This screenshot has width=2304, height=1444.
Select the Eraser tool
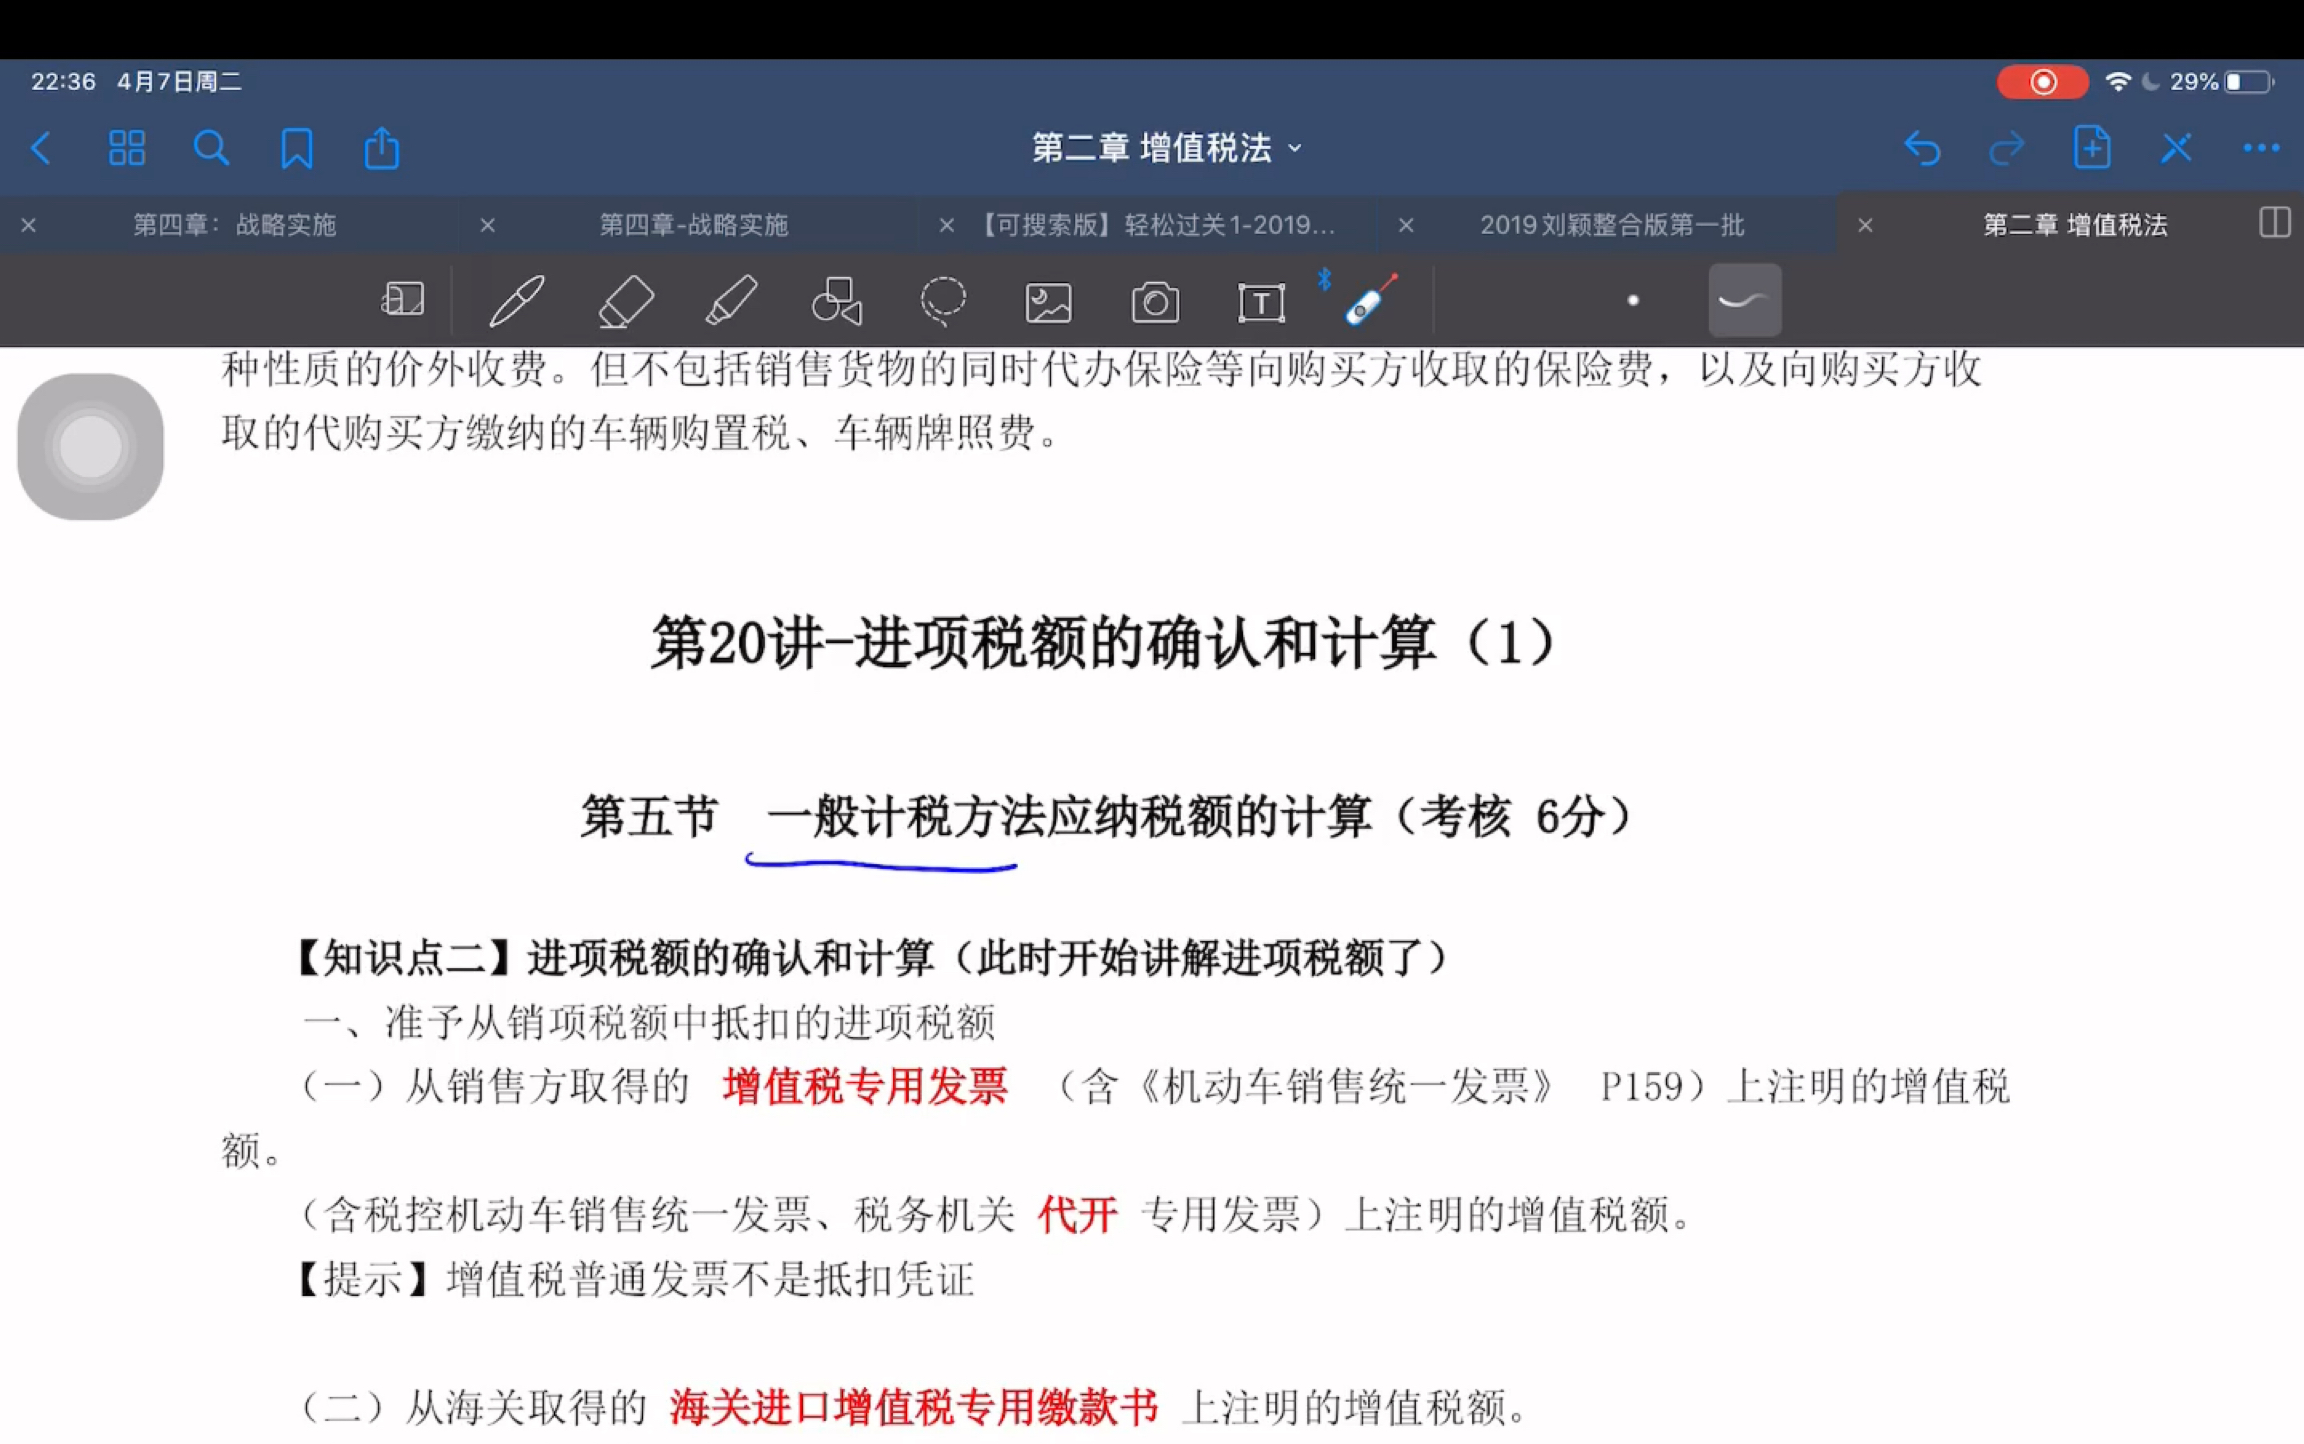pyautogui.click(x=626, y=300)
